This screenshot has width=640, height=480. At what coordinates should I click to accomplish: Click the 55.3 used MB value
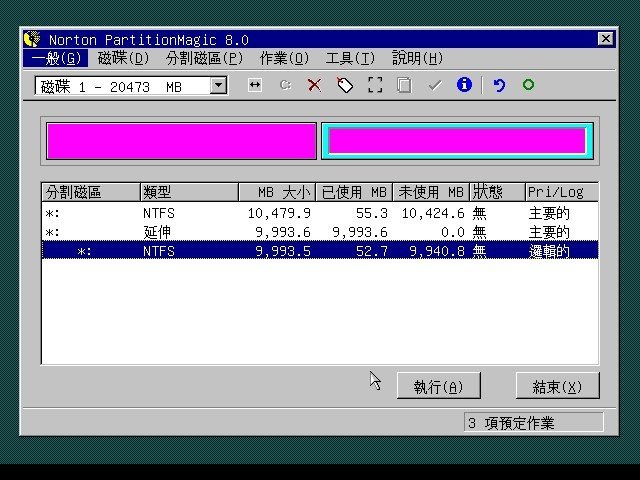click(371, 213)
